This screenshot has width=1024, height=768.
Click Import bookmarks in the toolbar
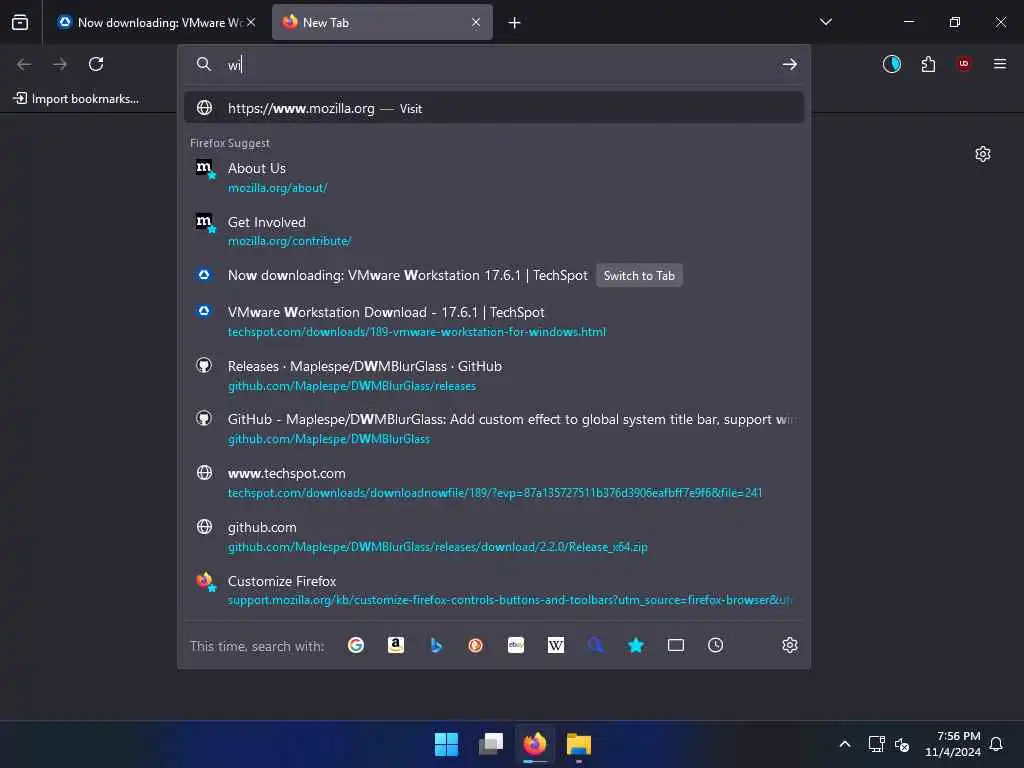coord(76,99)
